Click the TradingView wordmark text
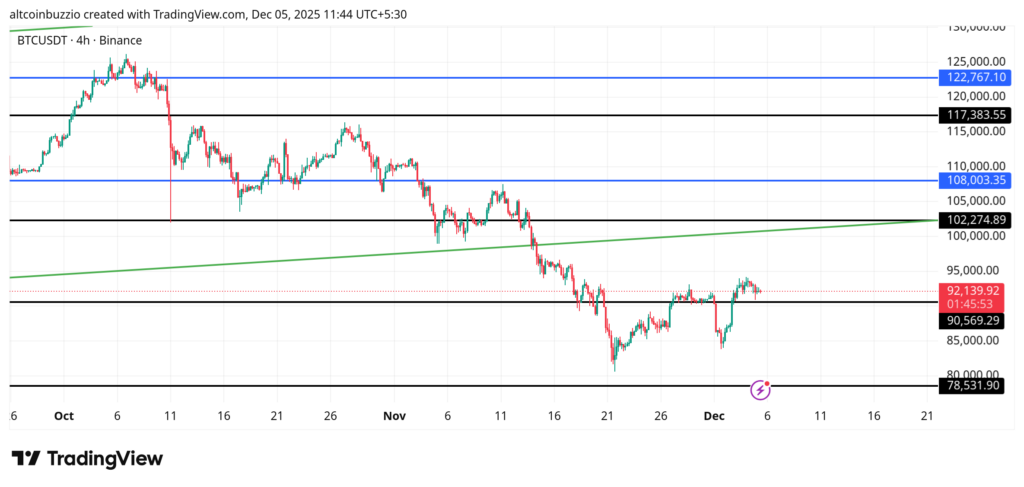Viewport: 1024px width, 487px height. point(105,458)
